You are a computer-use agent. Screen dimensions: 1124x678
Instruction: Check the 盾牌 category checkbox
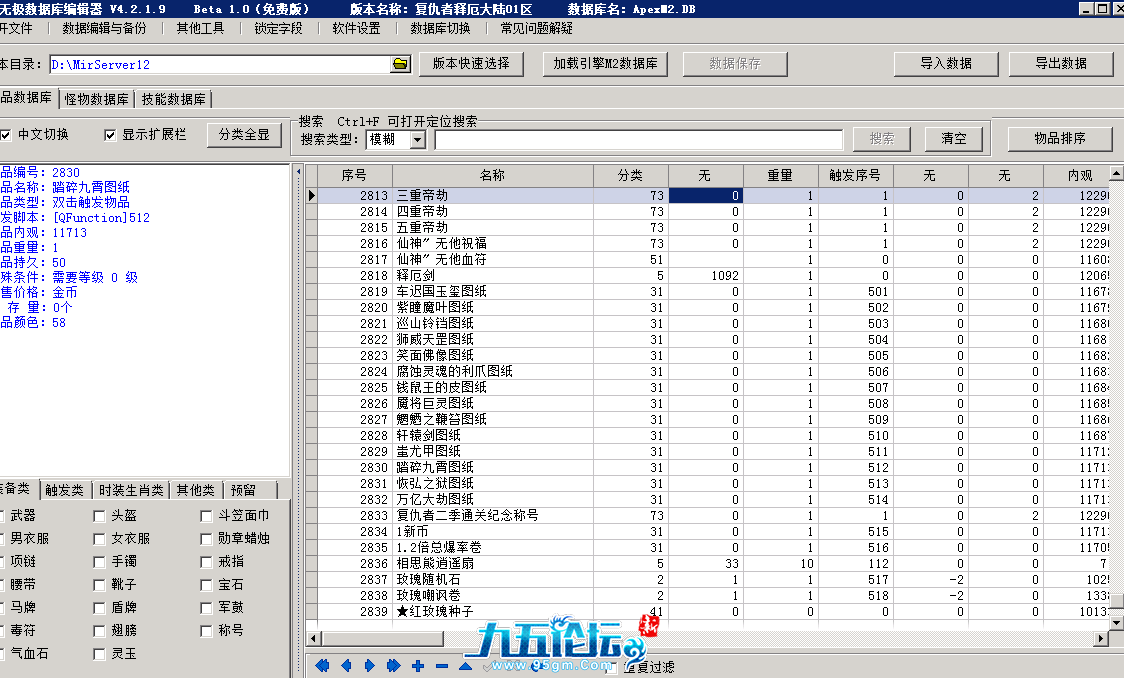click(x=99, y=608)
